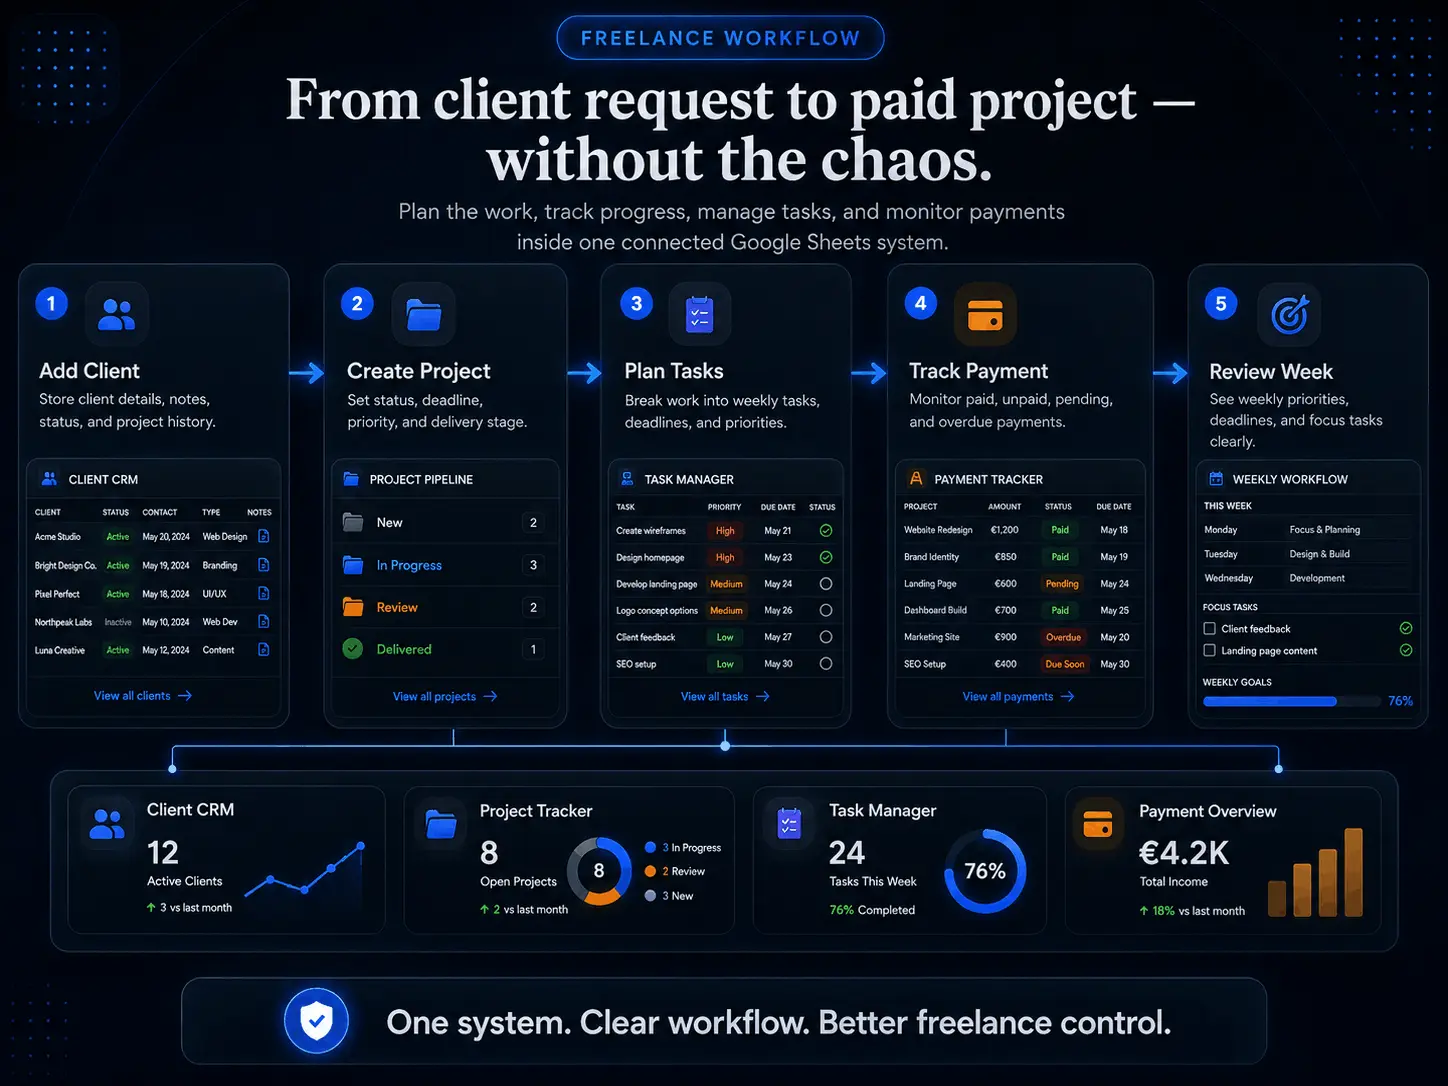Click the Review Week target icon
Screen dimensions: 1448x1086
(x=1289, y=315)
